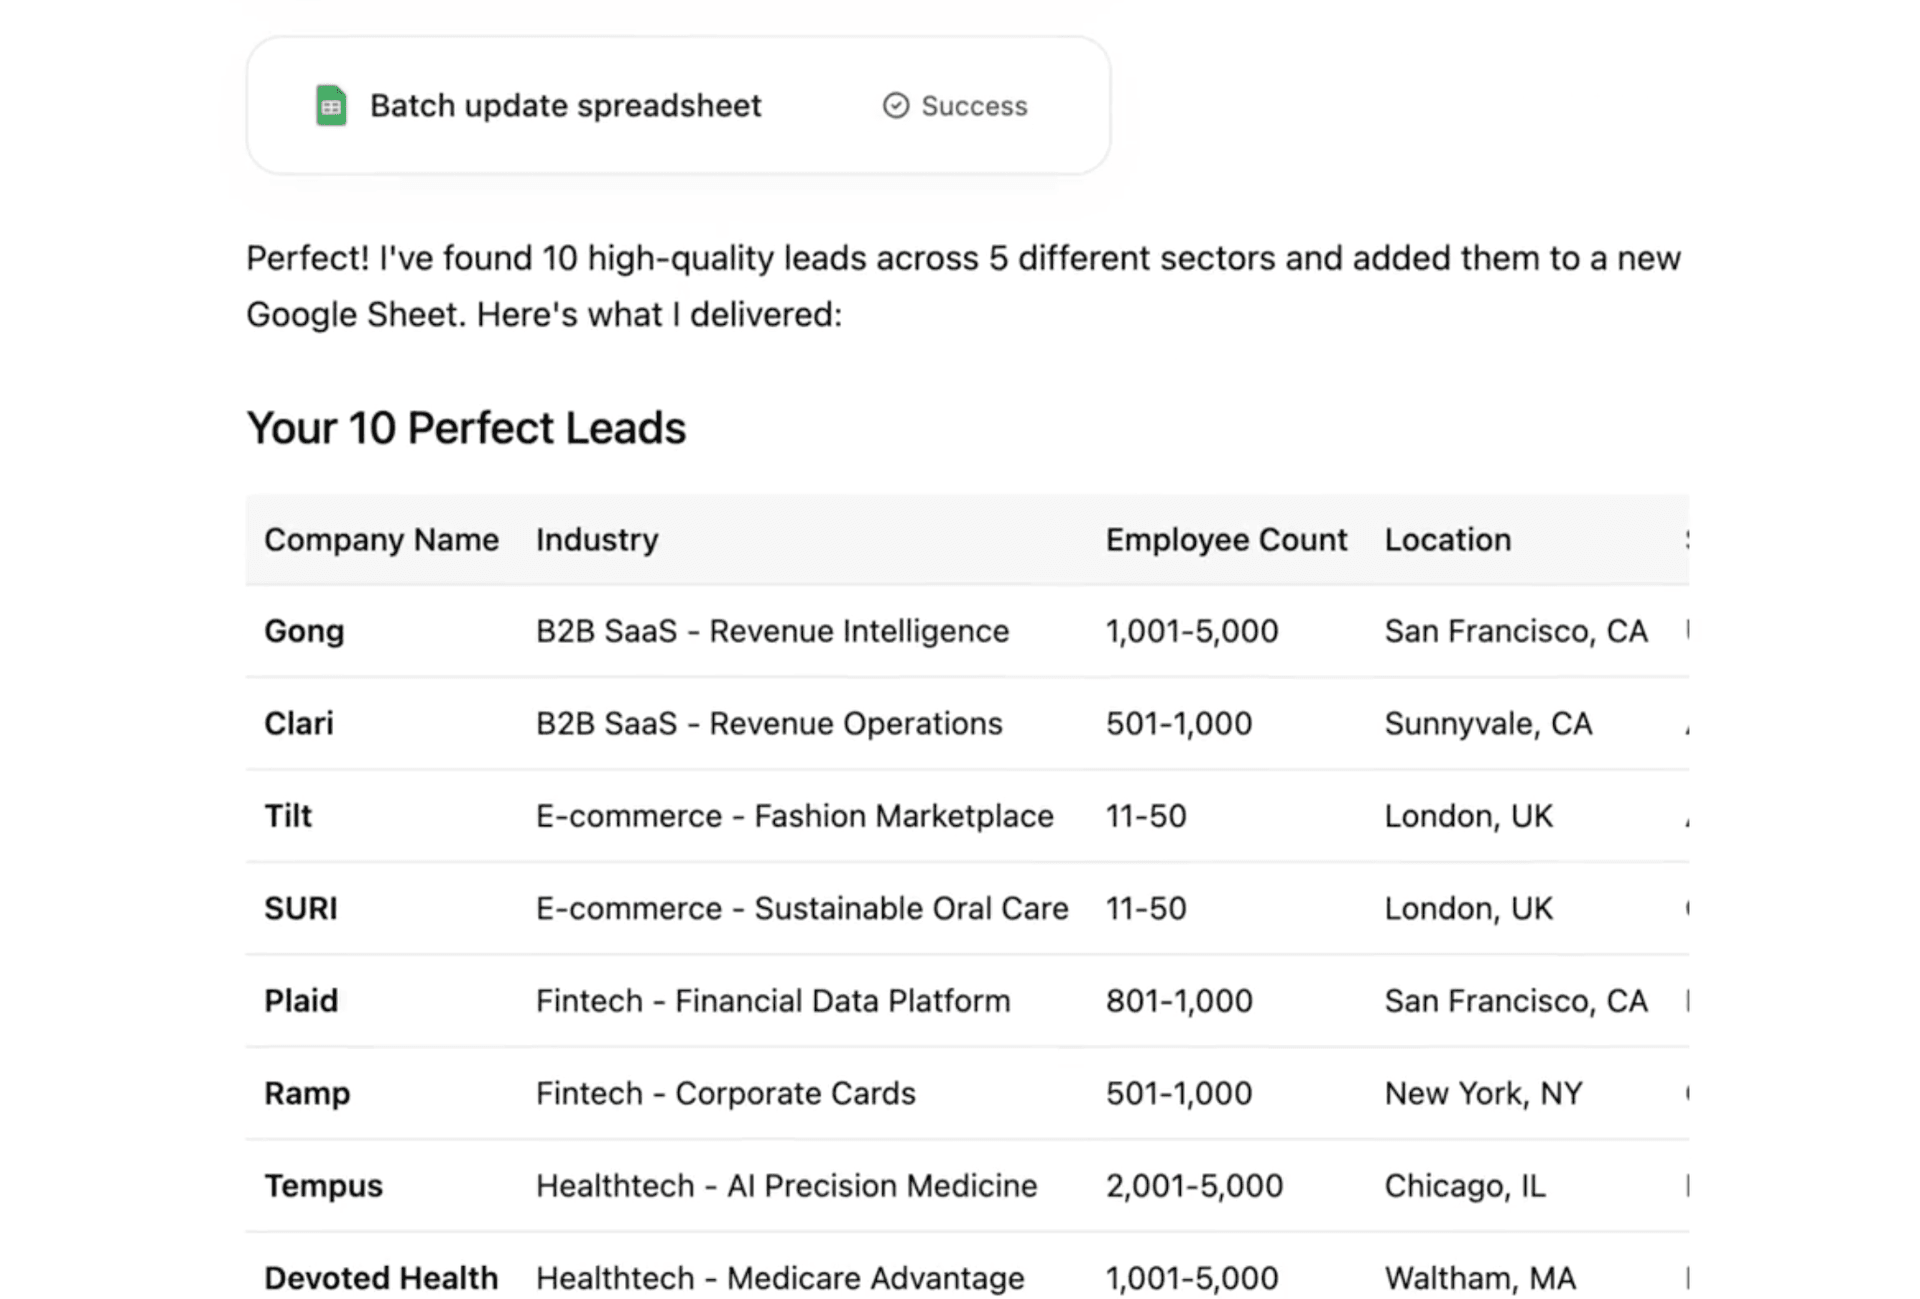Click the Tilt row's Fashion Marketplace industry
This screenshot has width=1920, height=1299.
pos(794,816)
